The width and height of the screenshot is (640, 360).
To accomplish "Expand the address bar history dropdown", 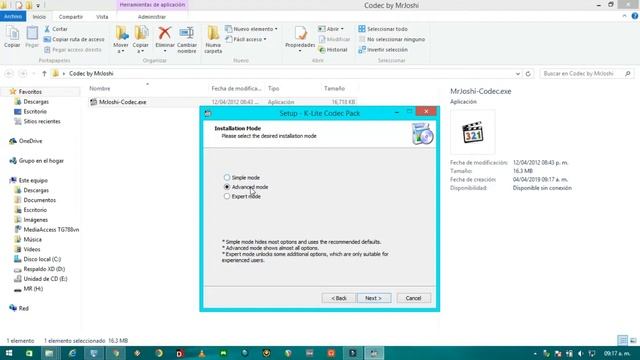I will (x=518, y=74).
